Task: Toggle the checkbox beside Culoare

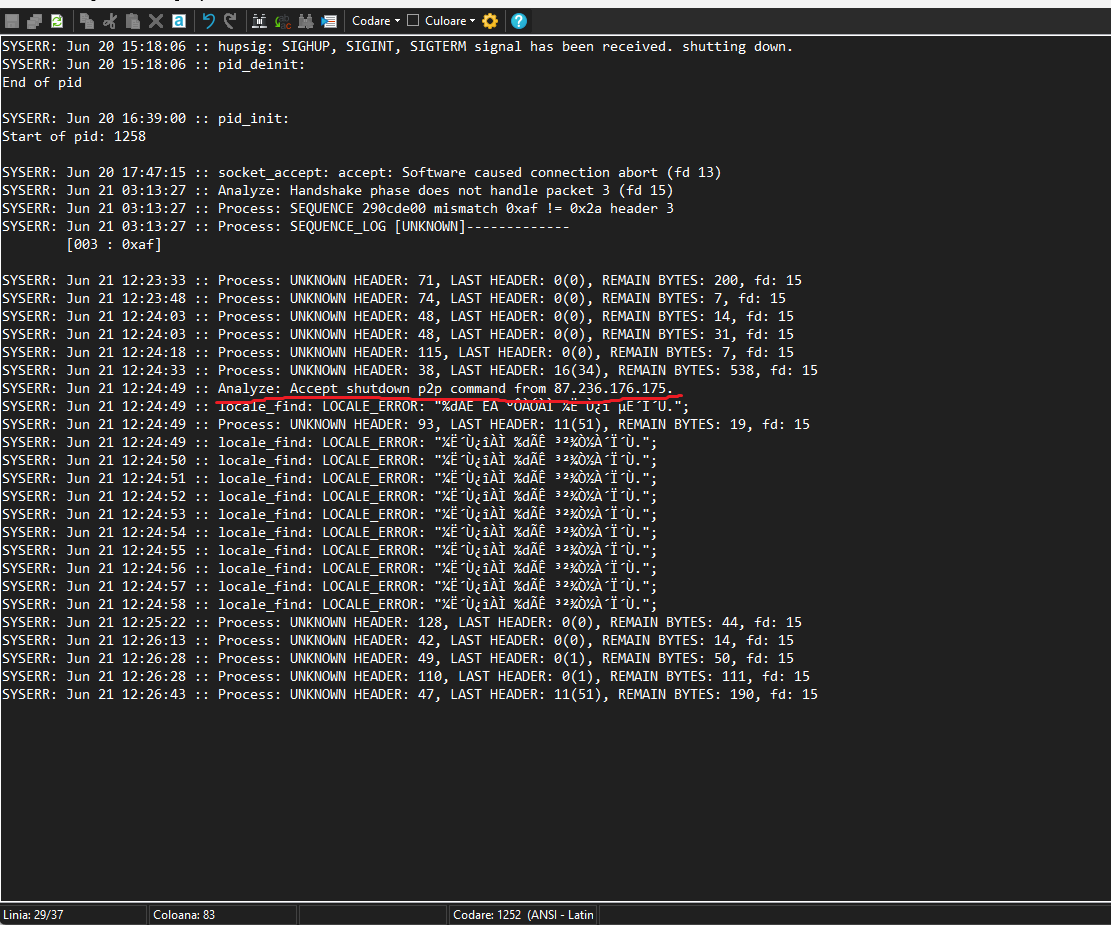Action: [x=413, y=21]
